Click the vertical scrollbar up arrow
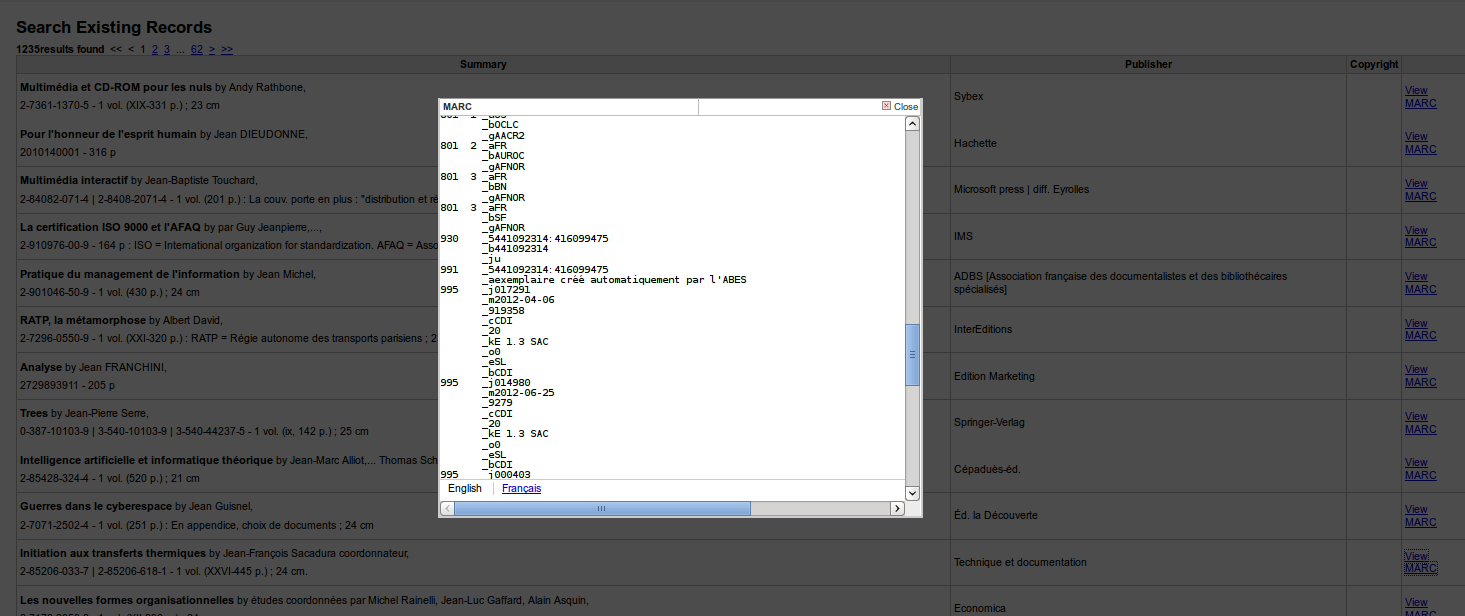 [912, 123]
